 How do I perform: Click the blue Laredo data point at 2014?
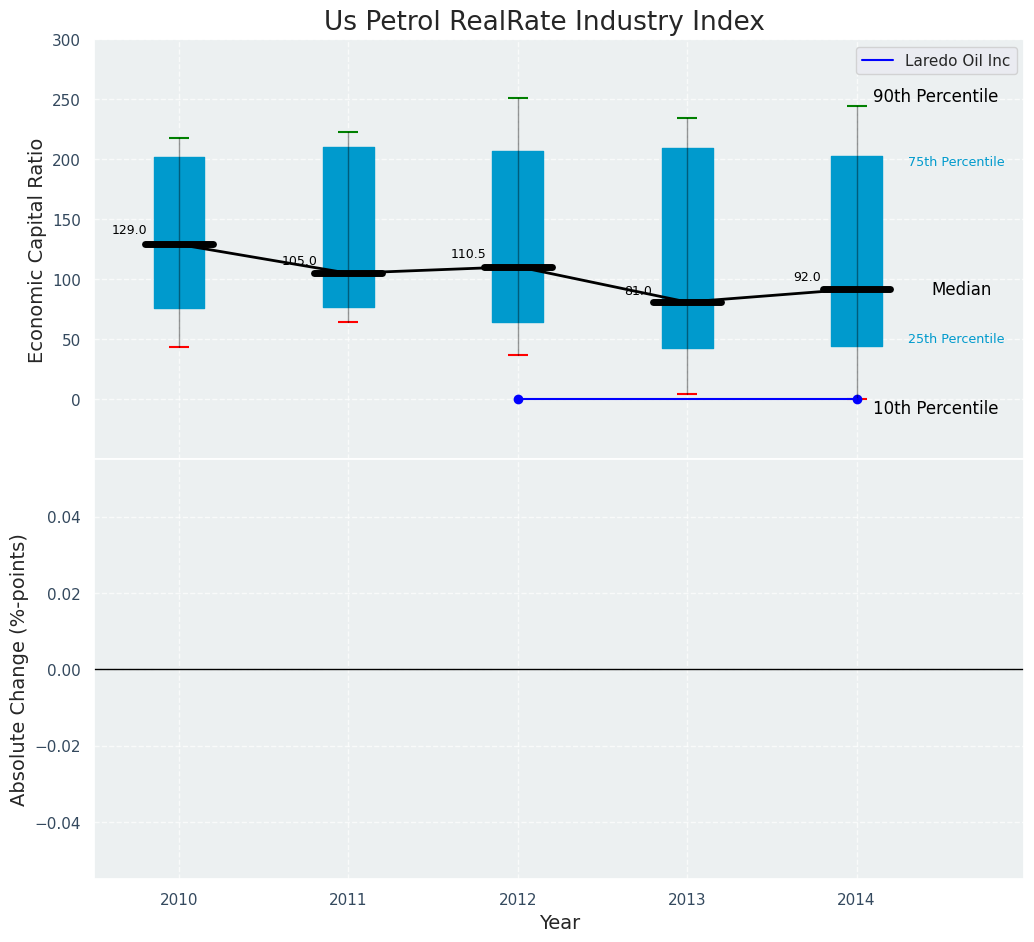point(857,399)
